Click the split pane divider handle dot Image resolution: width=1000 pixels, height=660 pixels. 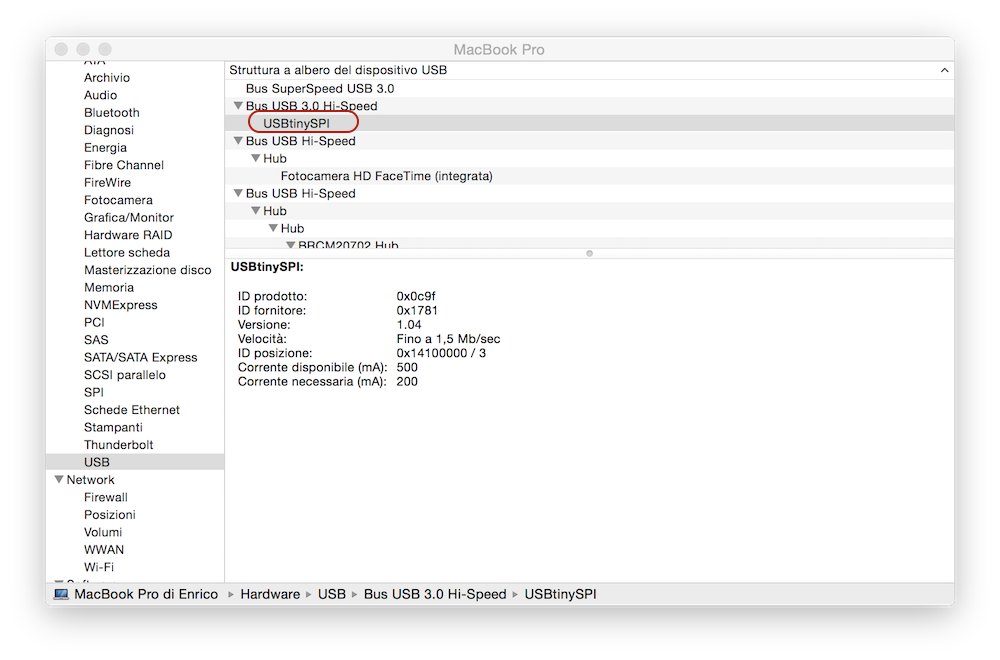point(589,254)
